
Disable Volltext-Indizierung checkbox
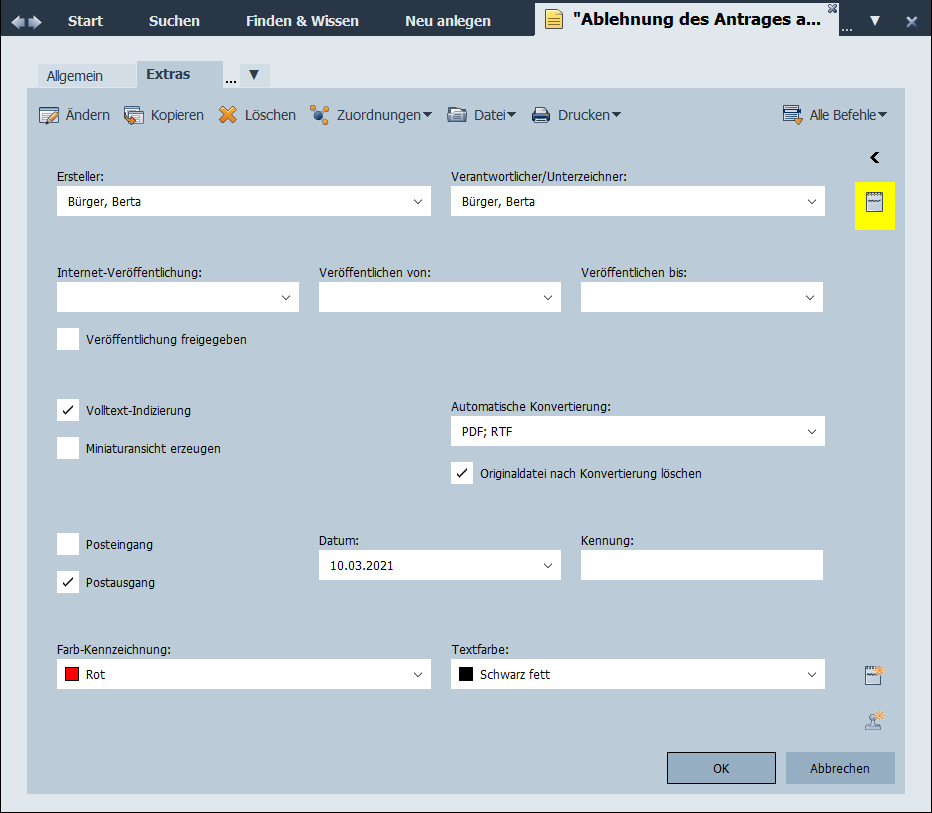coord(68,410)
